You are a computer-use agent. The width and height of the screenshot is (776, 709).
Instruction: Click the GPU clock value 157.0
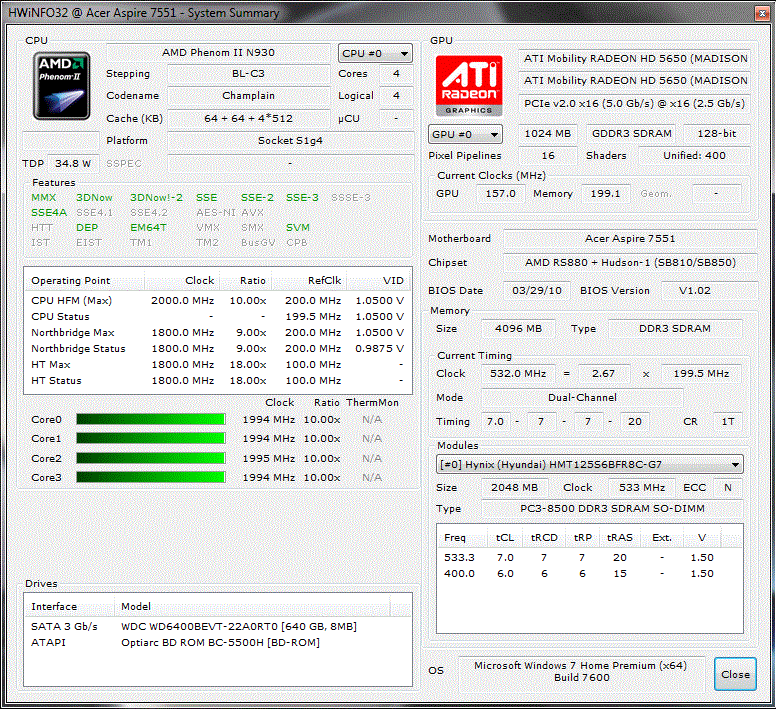click(500, 193)
